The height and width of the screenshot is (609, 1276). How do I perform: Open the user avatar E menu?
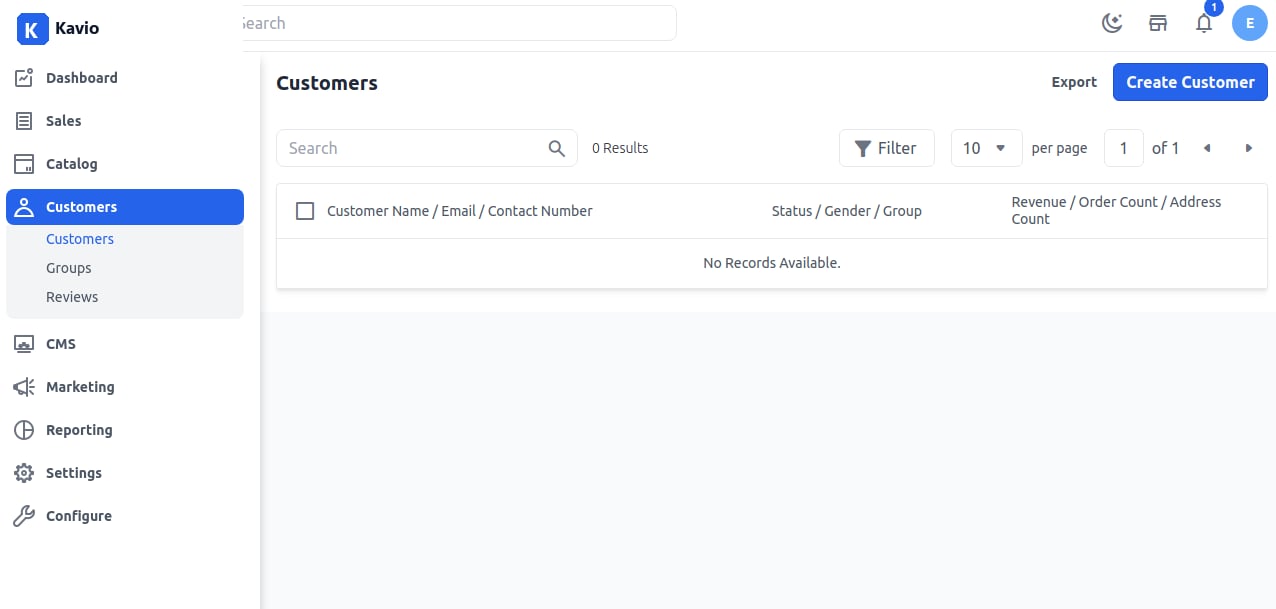(1250, 23)
